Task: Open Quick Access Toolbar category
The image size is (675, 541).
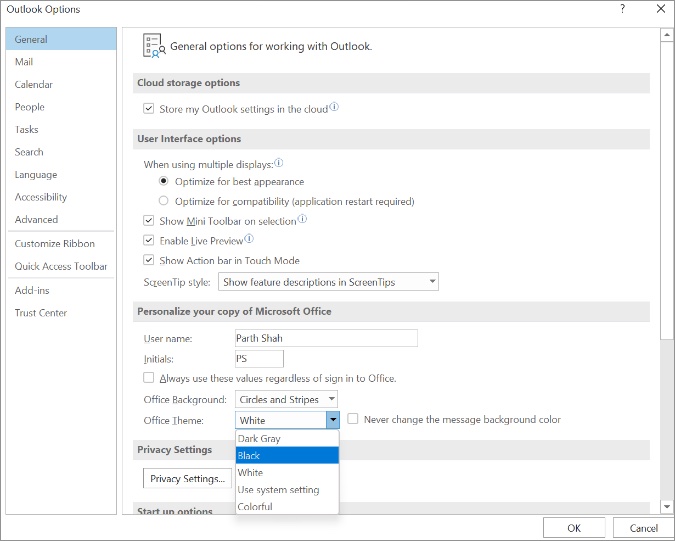Action: [x=61, y=266]
